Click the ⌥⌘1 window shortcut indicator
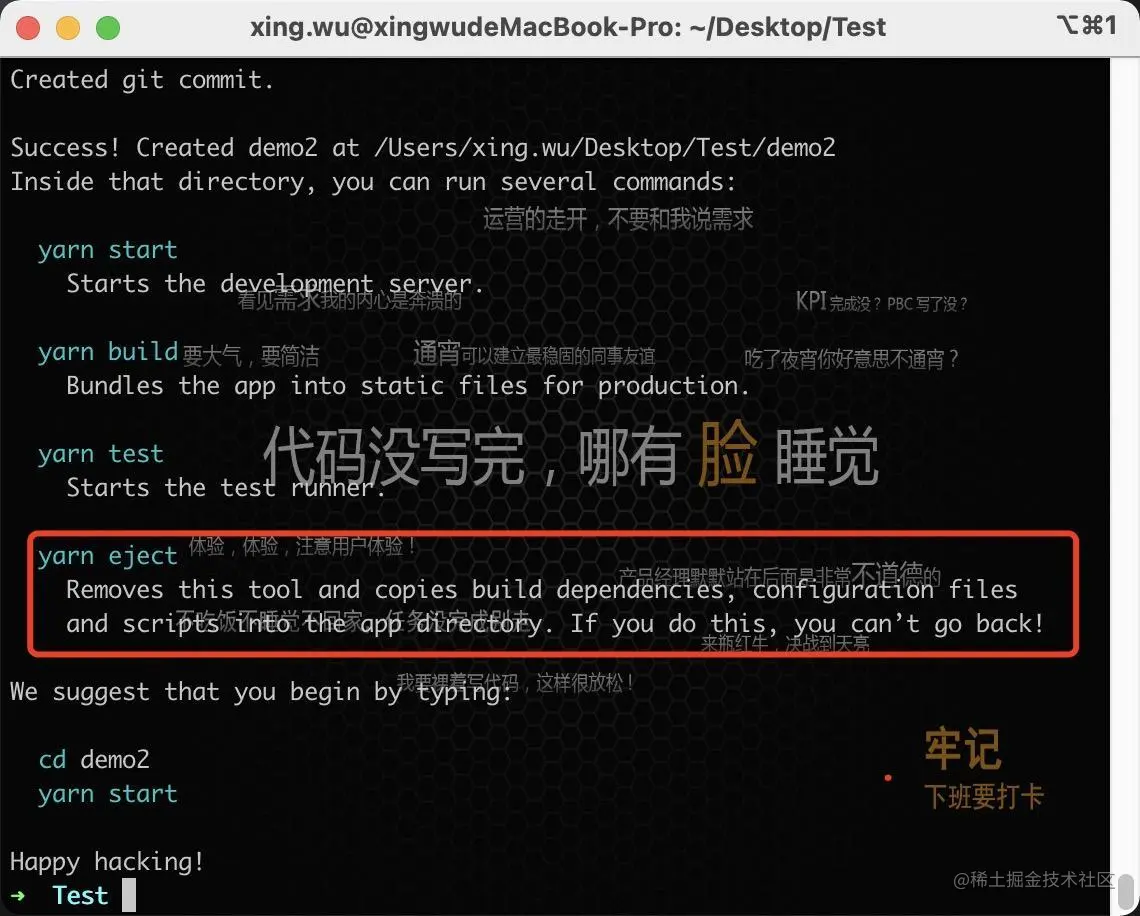Screen dimensions: 1140x916 pos(1087,25)
